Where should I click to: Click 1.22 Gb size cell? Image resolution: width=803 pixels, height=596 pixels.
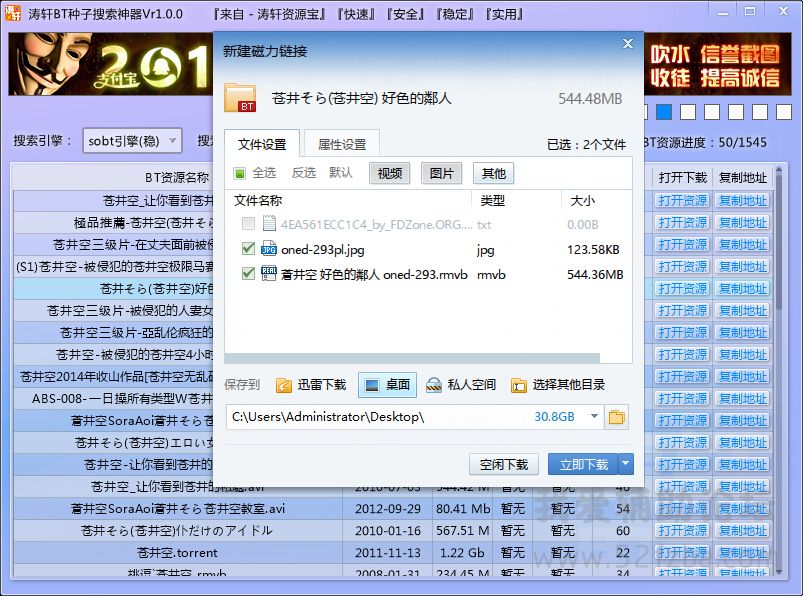(462, 552)
